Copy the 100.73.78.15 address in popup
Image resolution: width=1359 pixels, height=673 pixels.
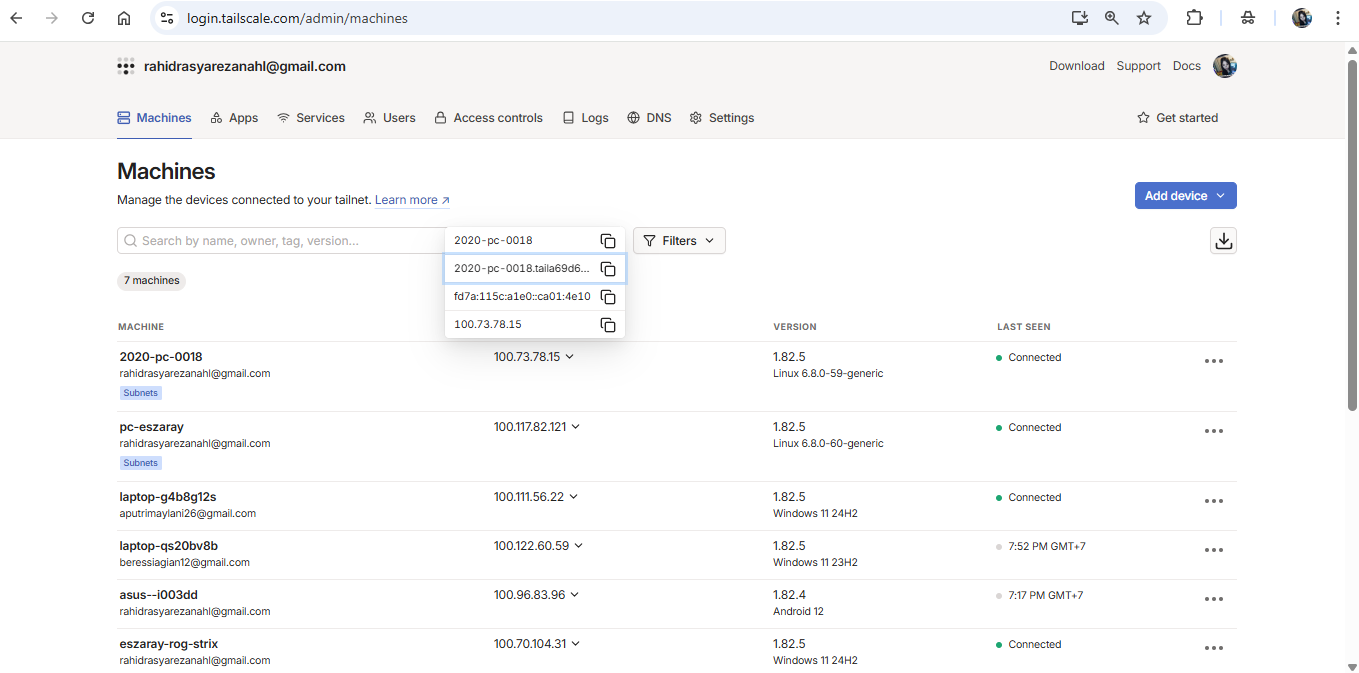[607, 325]
